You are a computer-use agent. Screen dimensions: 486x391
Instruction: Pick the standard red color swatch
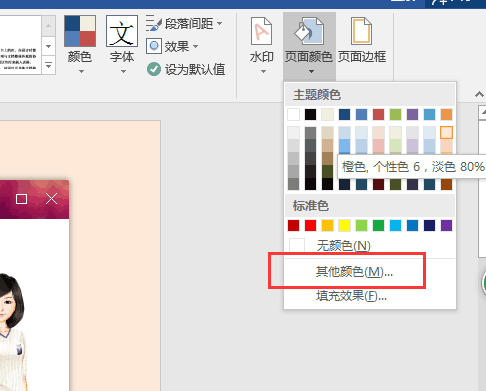tap(310, 225)
